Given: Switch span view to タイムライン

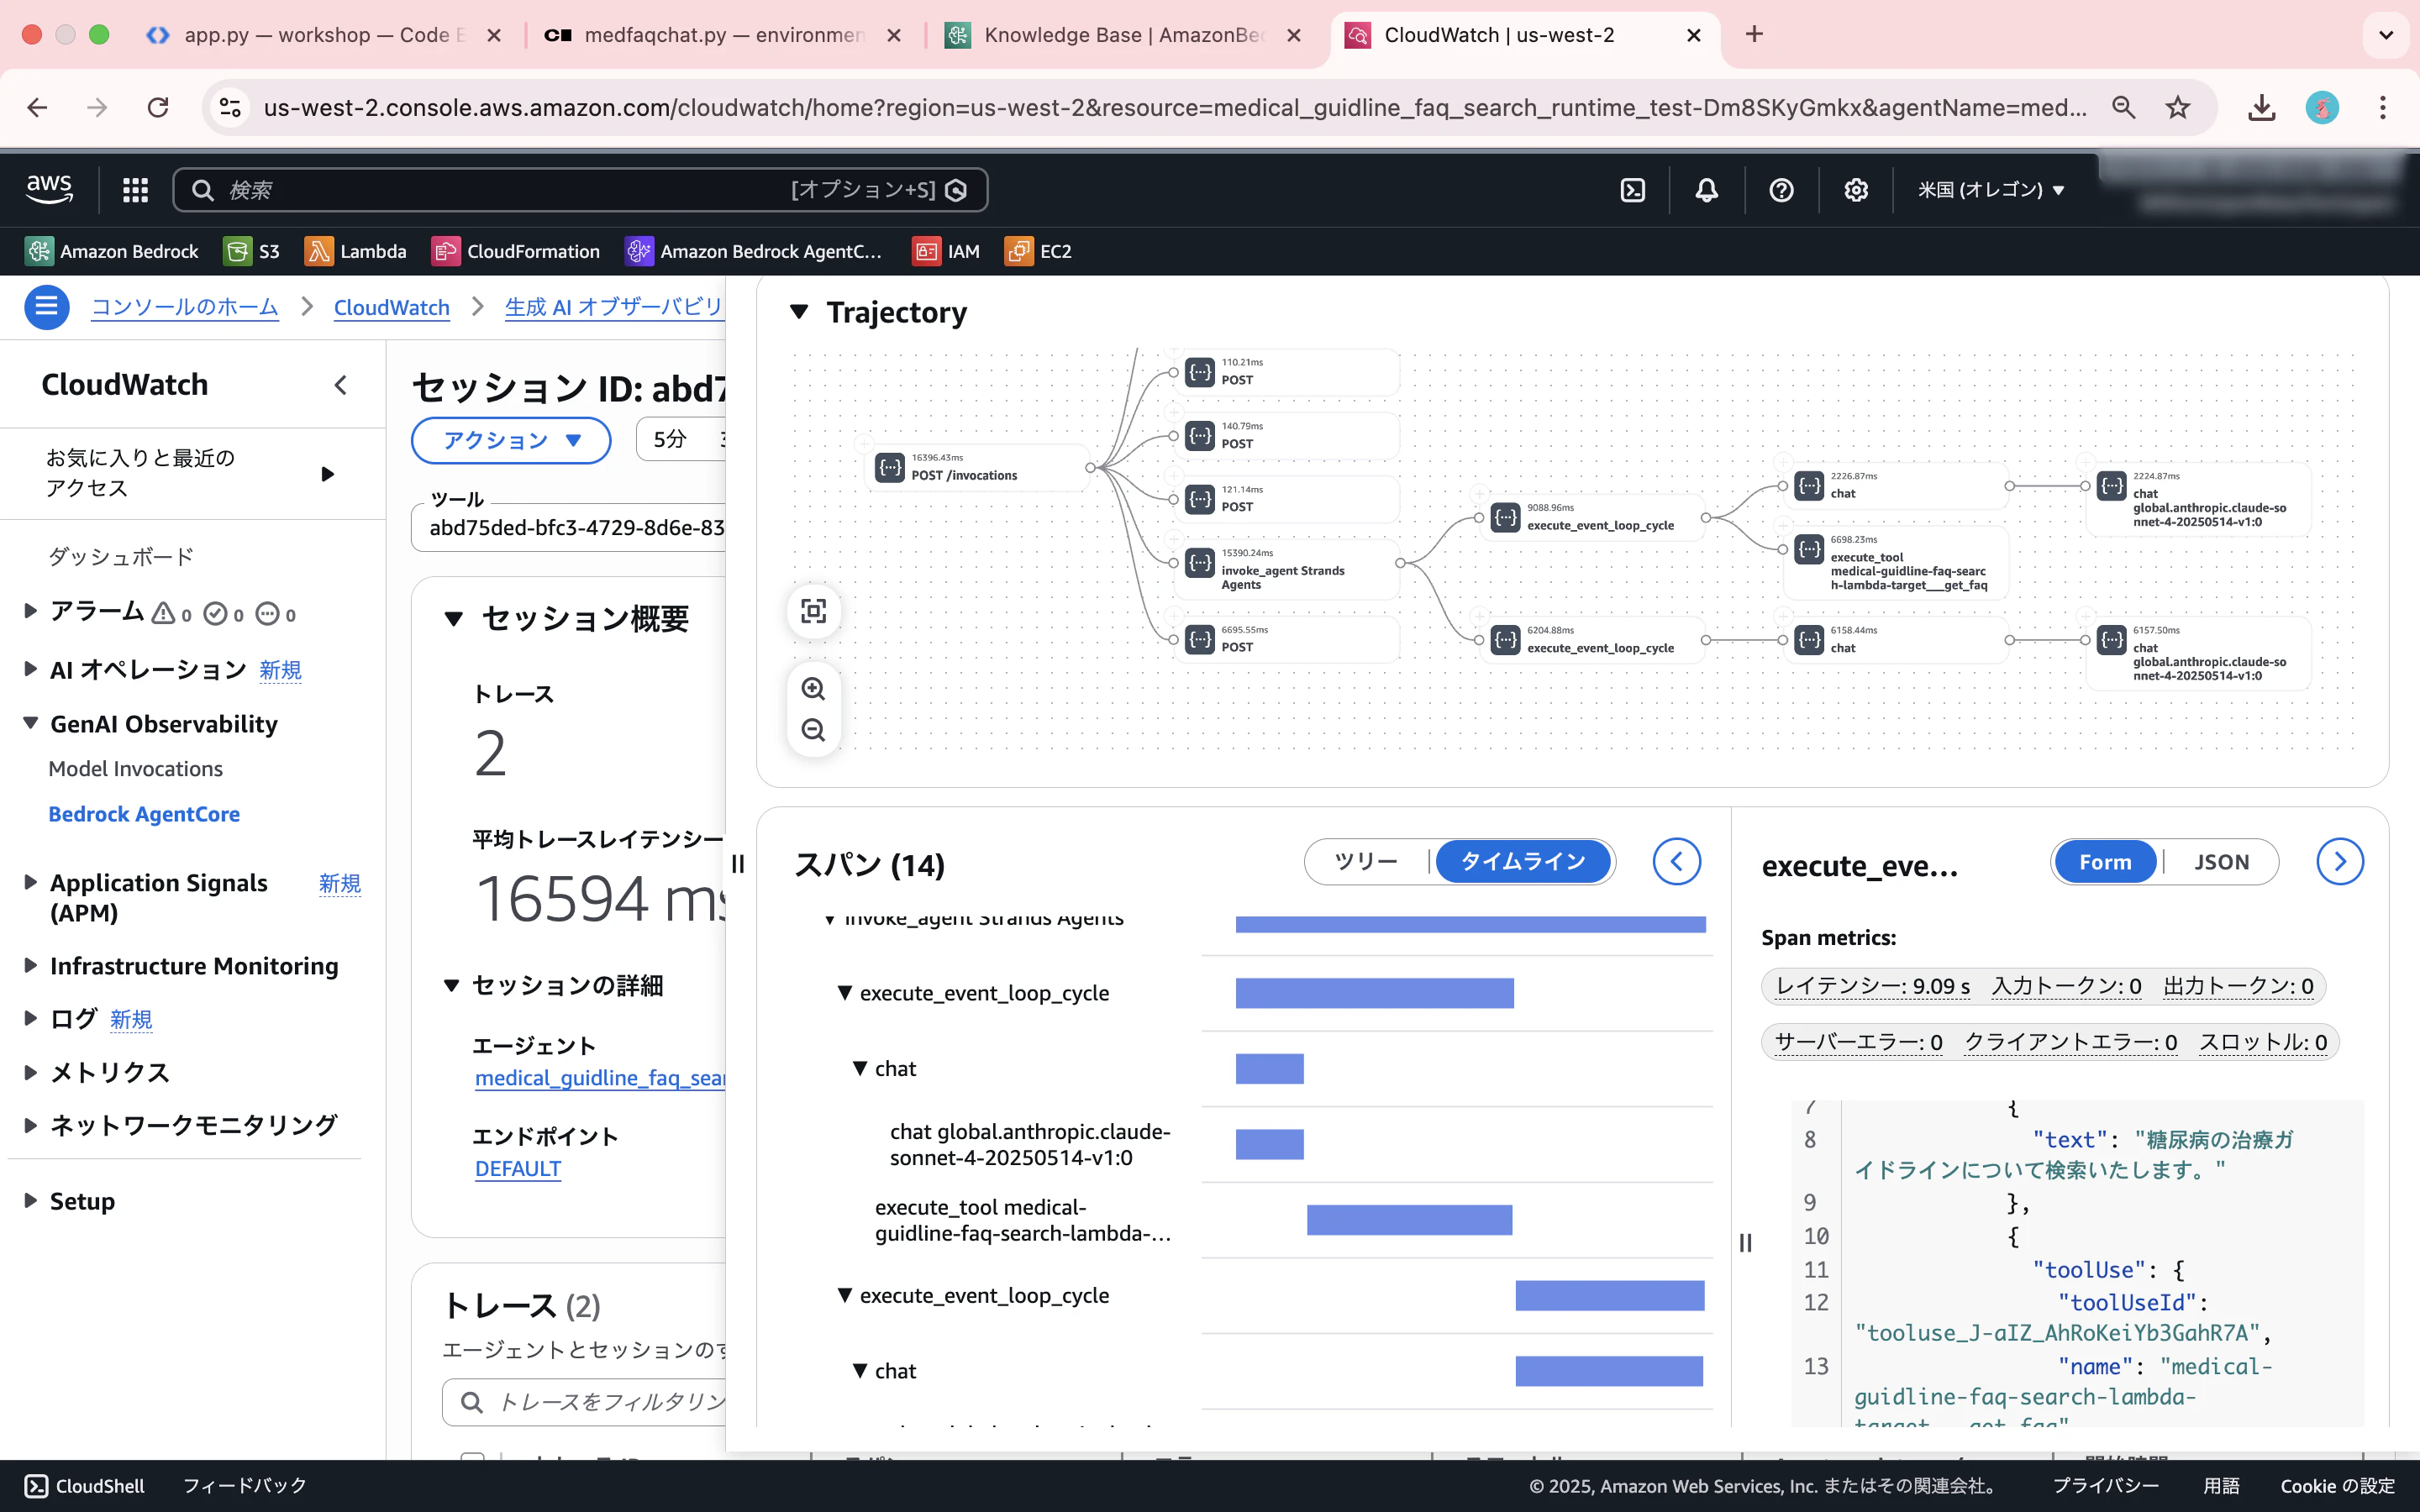Looking at the screenshot, I should pos(1523,861).
